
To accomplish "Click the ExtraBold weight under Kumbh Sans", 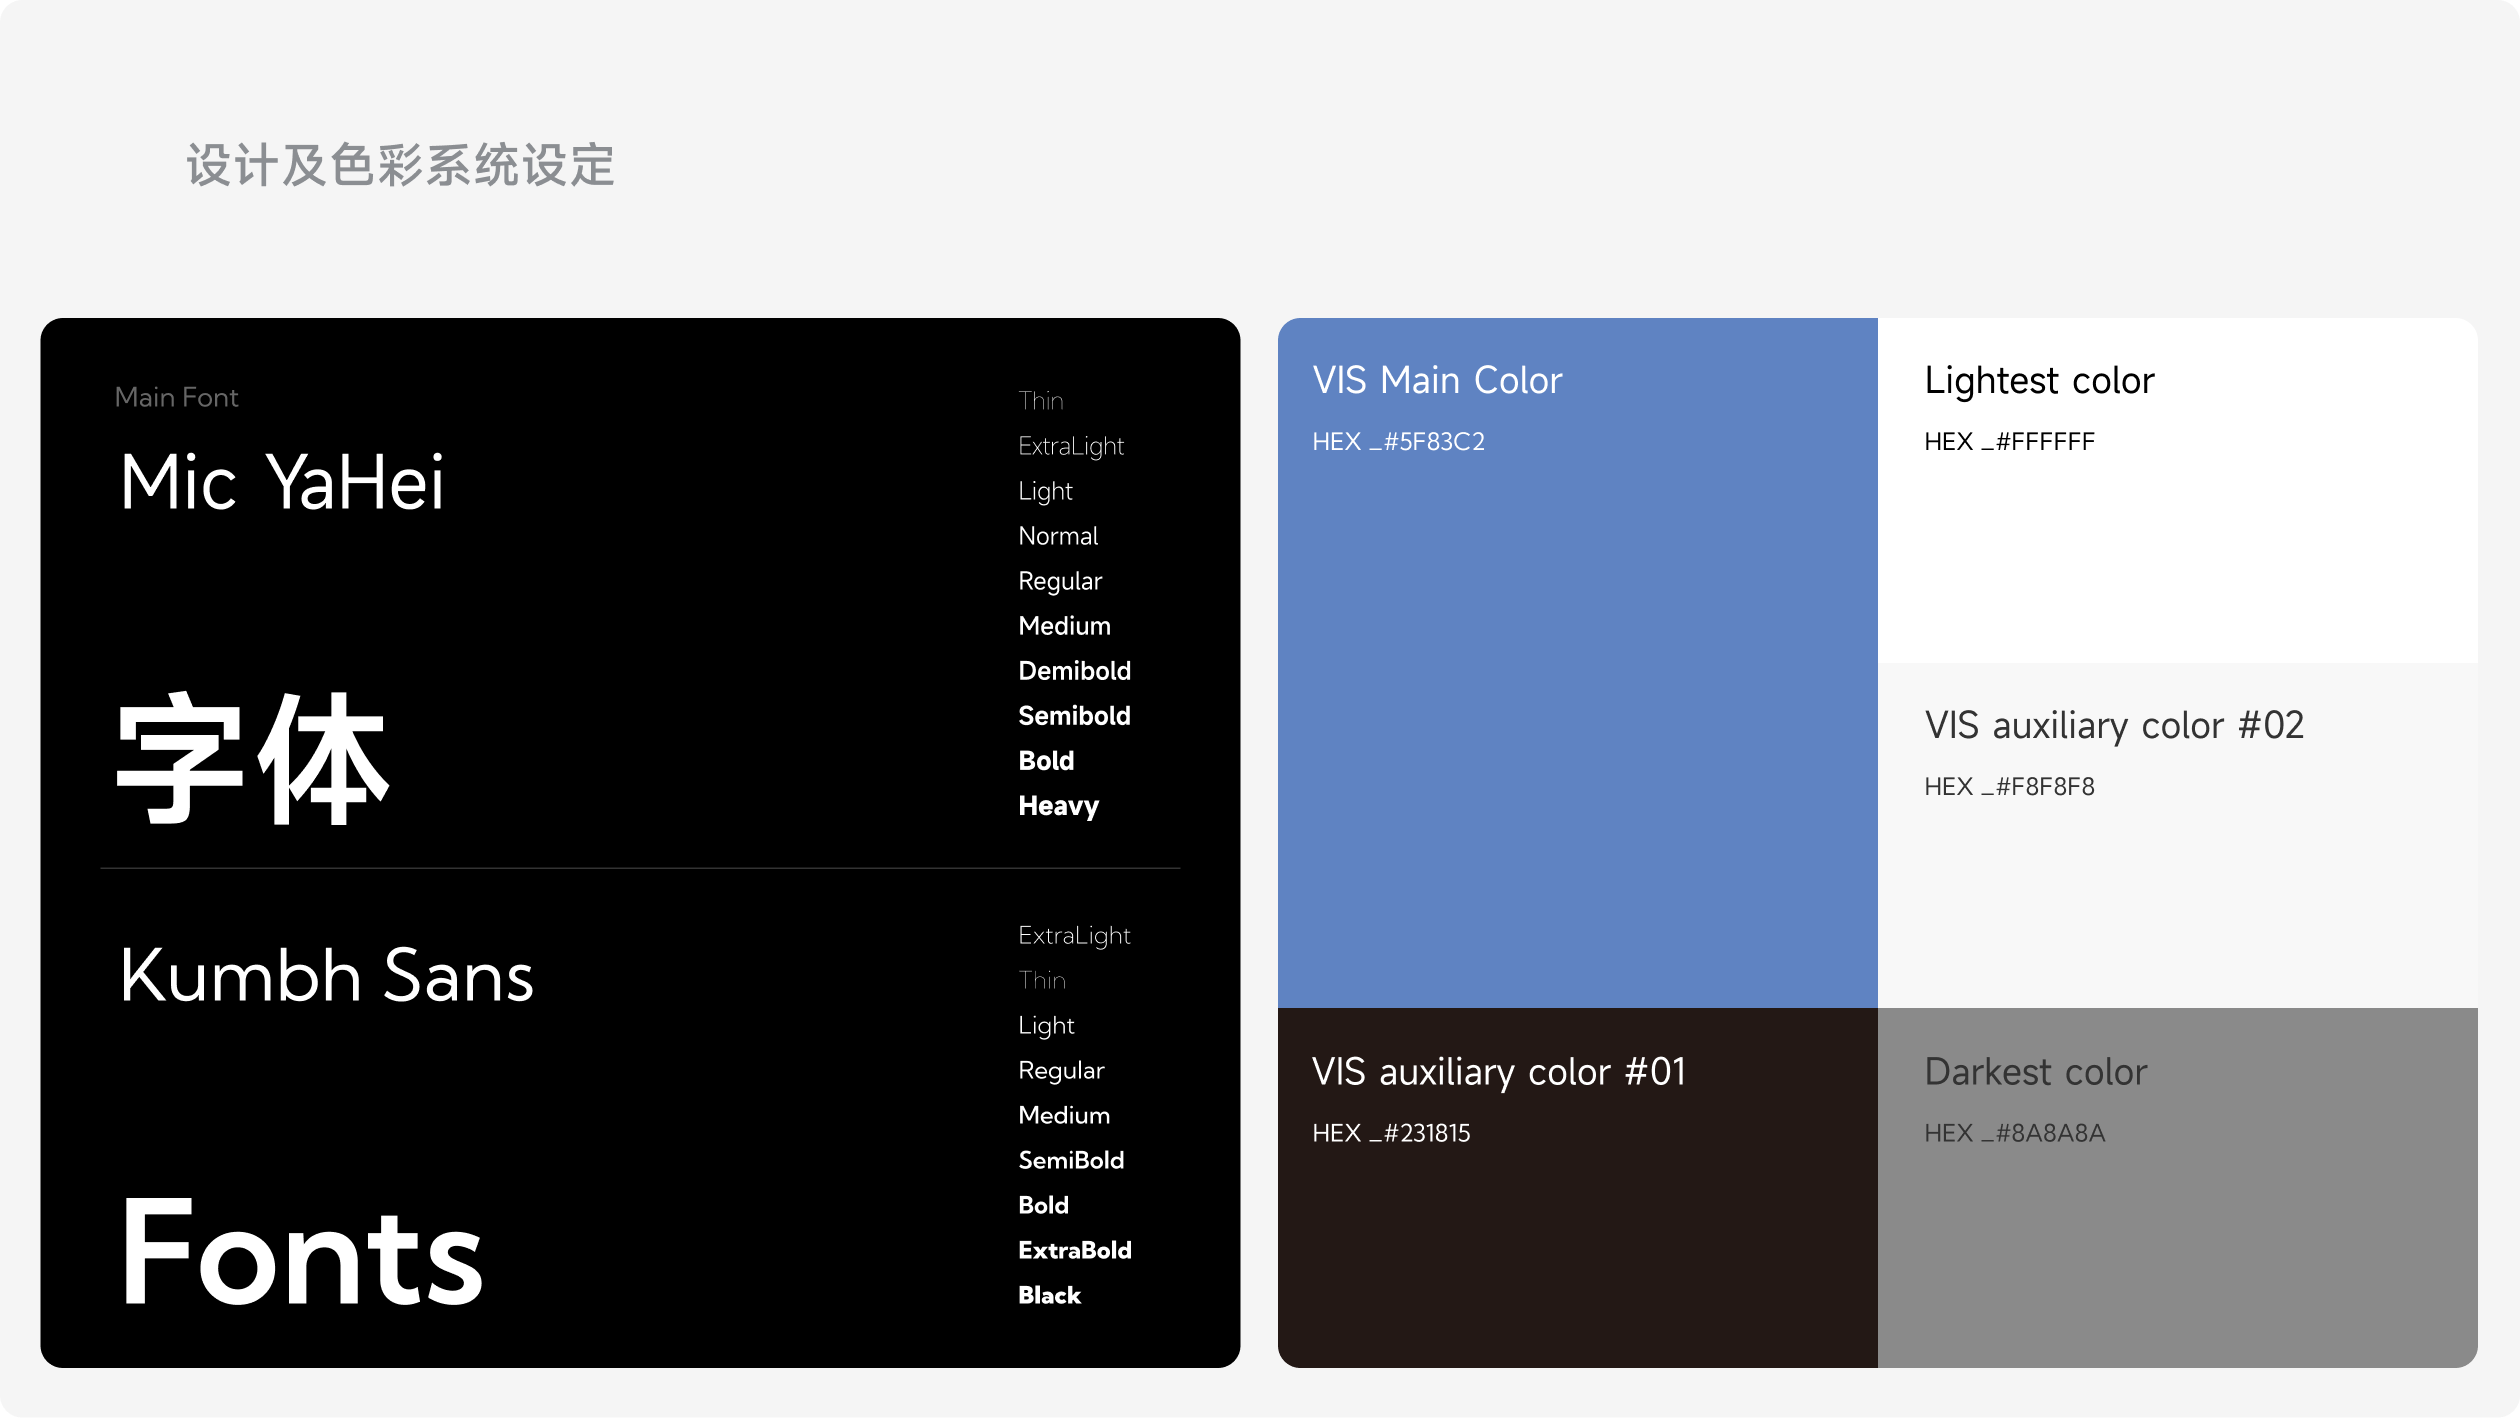I will click(1074, 1250).
